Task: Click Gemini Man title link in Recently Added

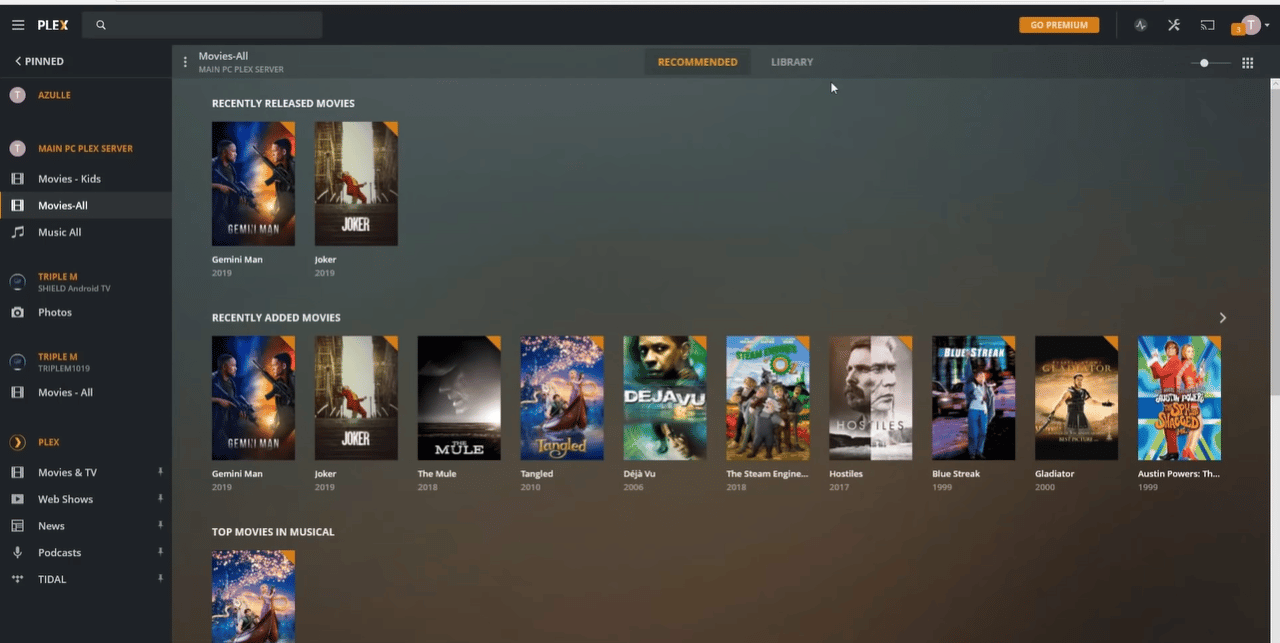Action: point(237,474)
